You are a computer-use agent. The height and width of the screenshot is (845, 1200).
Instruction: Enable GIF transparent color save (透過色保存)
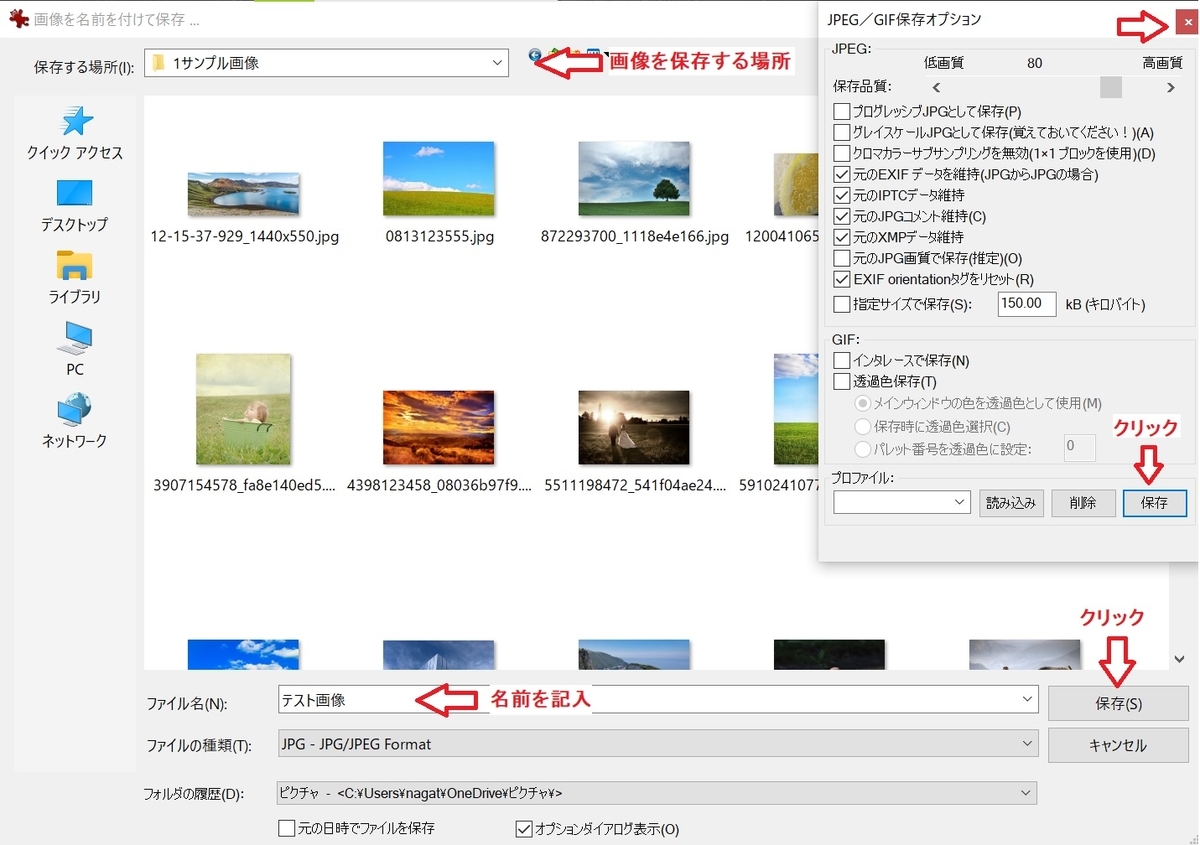click(842, 381)
